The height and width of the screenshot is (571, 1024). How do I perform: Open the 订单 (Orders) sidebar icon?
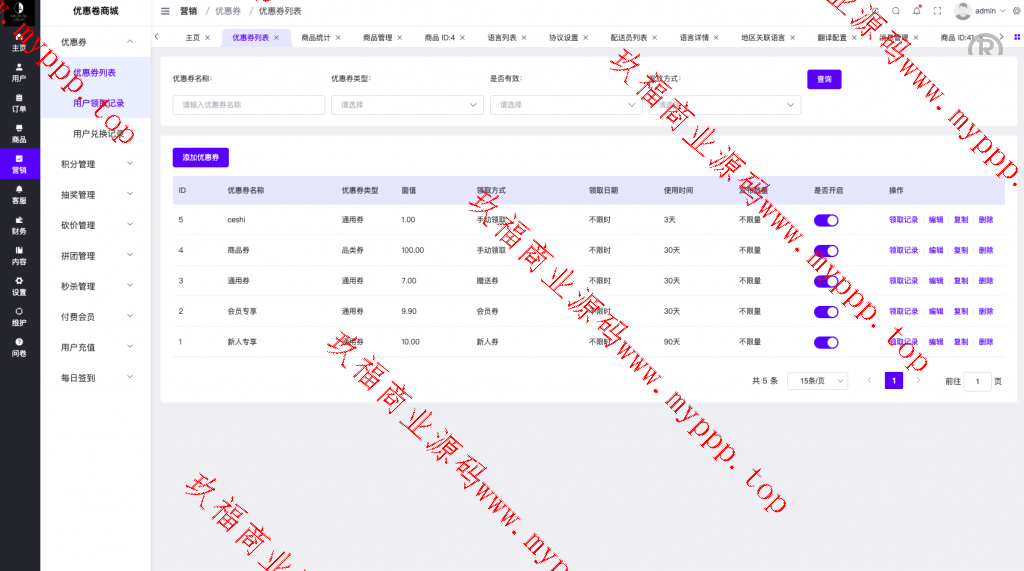click(19, 103)
